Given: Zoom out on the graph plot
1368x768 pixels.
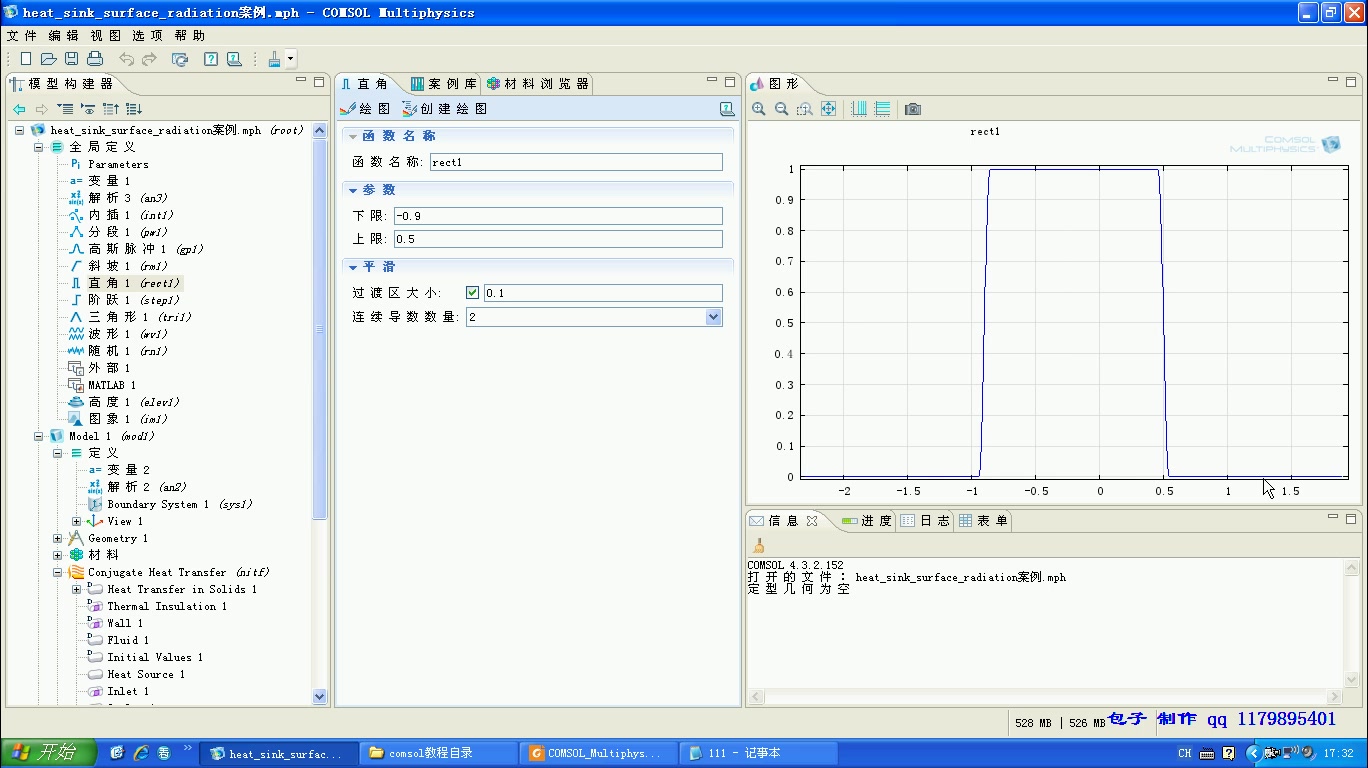Looking at the screenshot, I should coord(782,109).
